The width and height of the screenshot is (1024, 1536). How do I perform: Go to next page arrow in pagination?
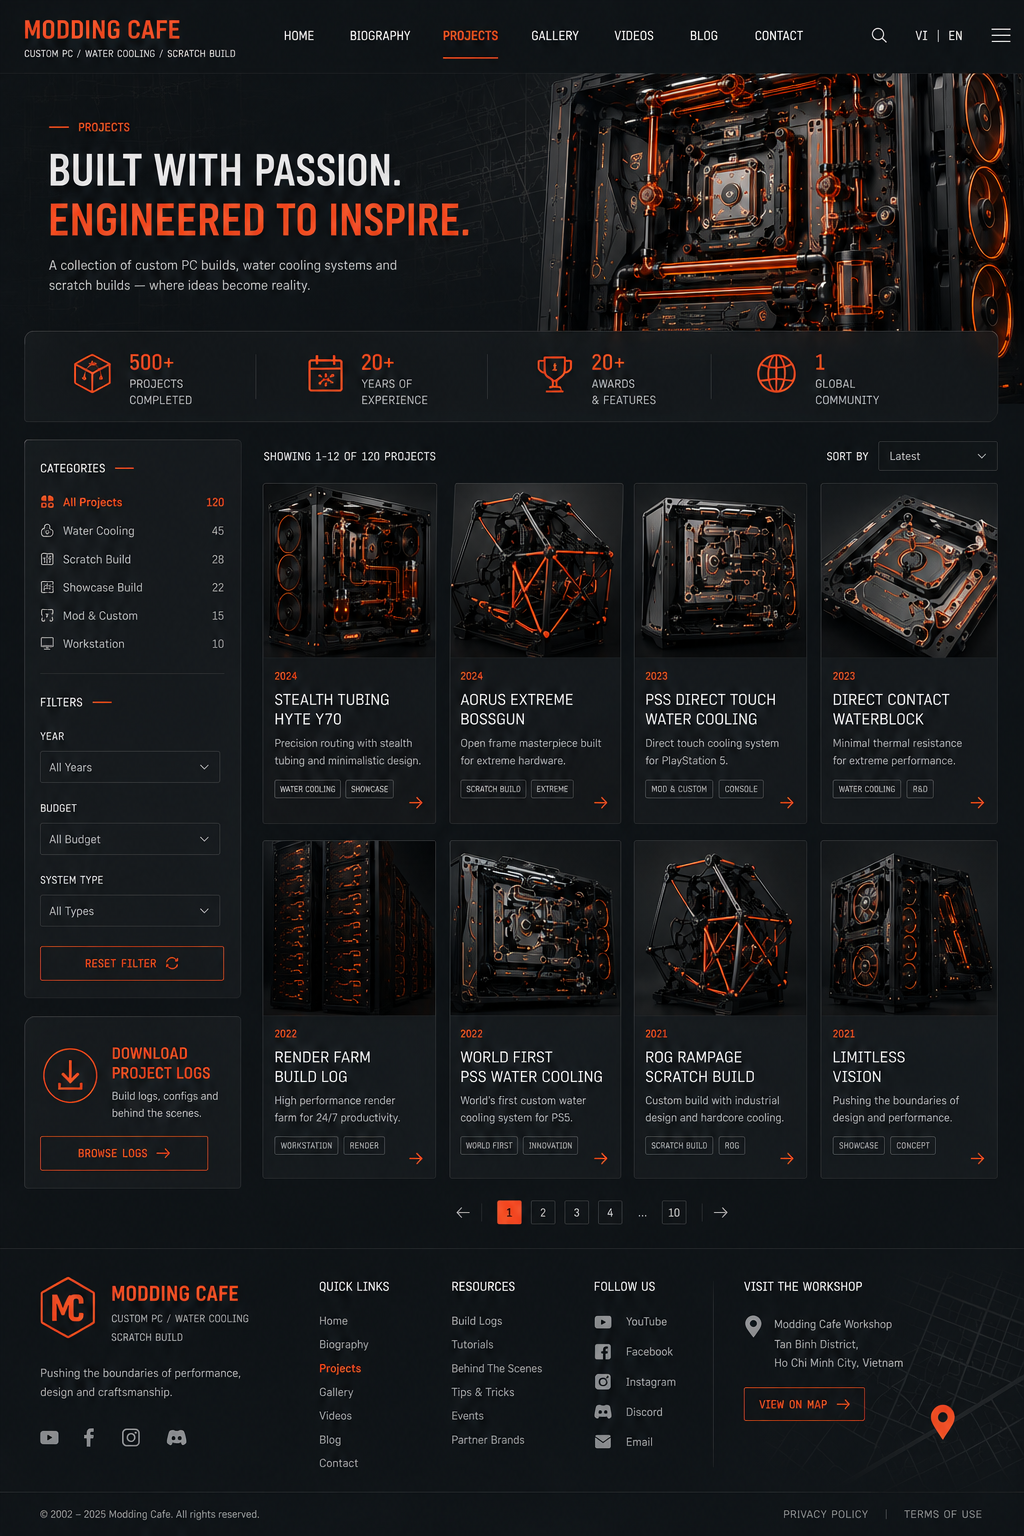click(x=720, y=1212)
